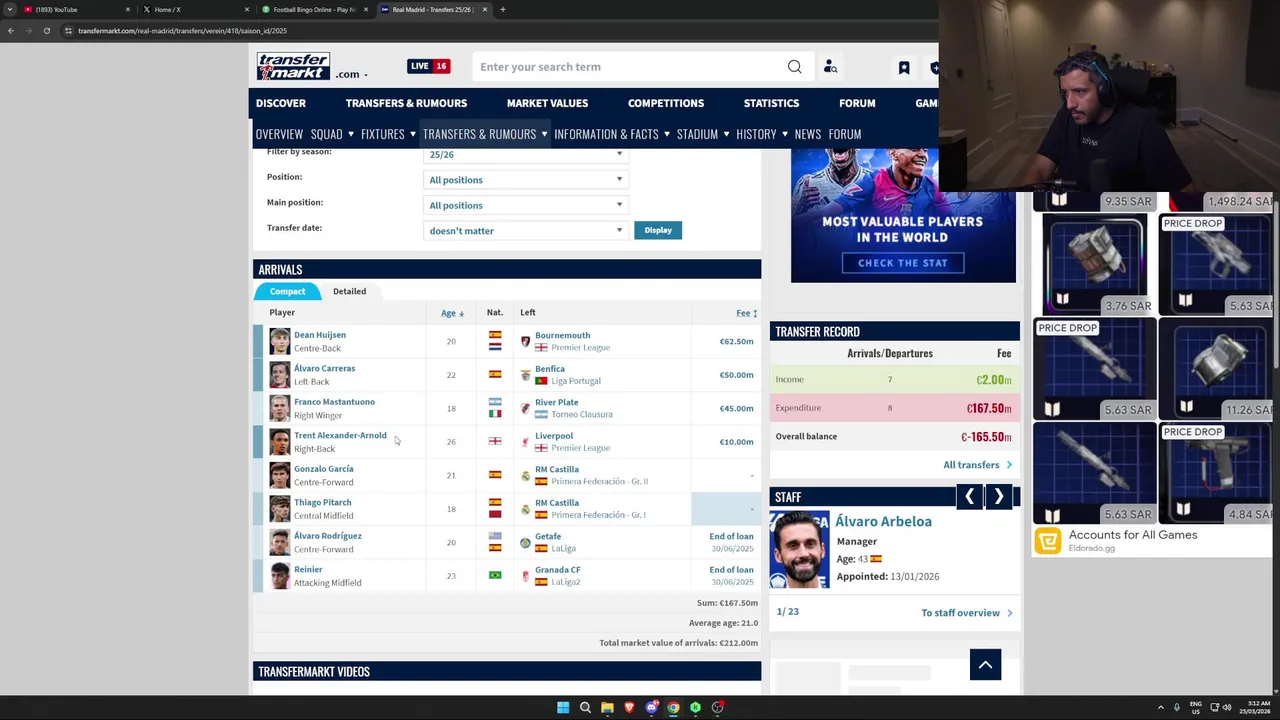Open Competitions menu
The height and width of the screenshot is (720, 1280).
pyautogui.click(x=665, y=103)
